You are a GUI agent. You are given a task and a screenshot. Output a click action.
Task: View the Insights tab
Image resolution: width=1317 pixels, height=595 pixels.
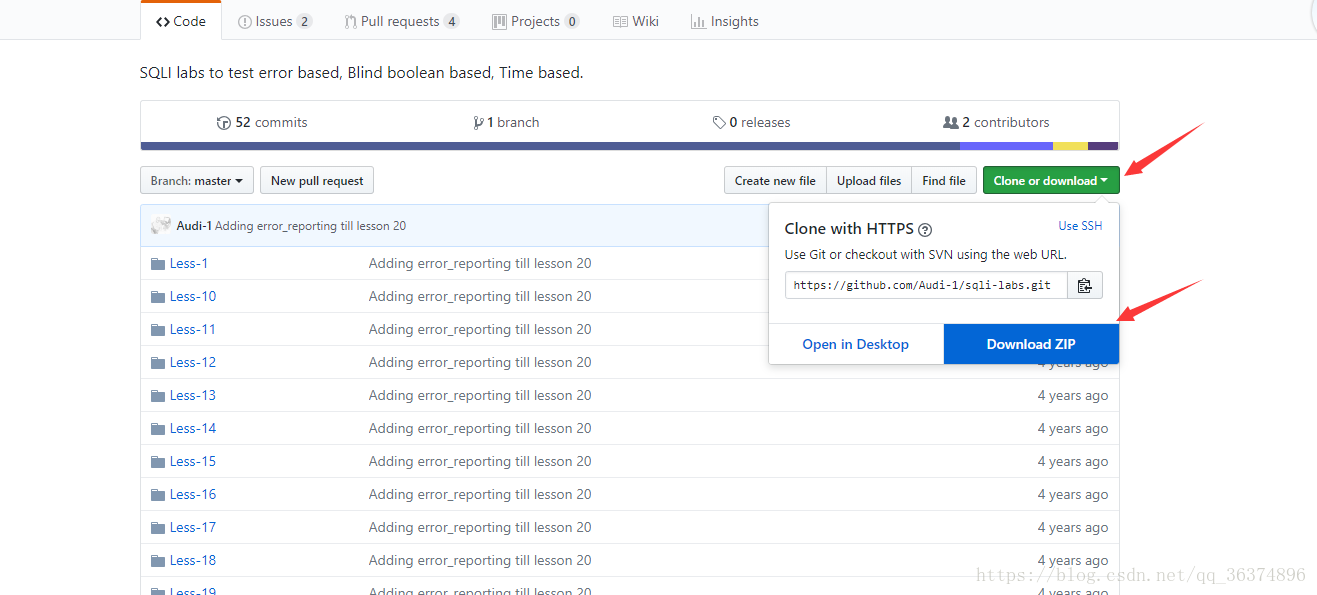coord(725,21)
